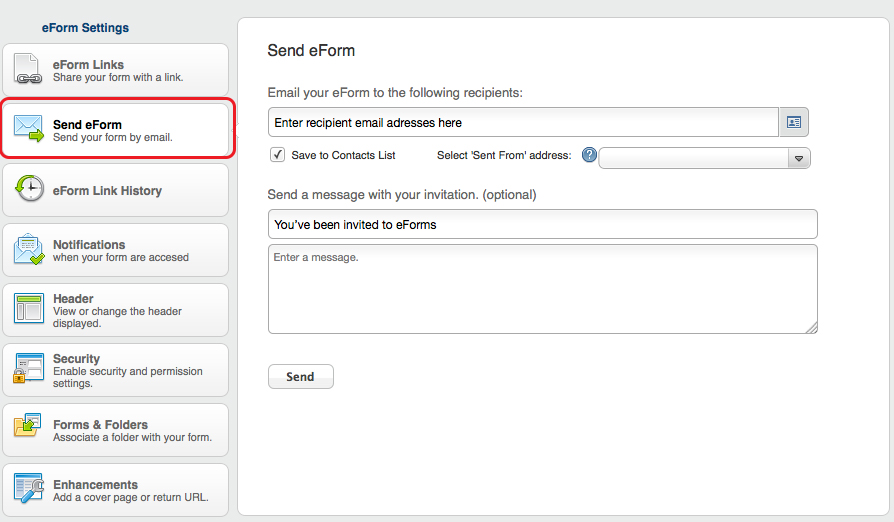This screenshot has width=894, height=522.
Task: Click the eForm Links chain document icon
Action: point(29,69)
